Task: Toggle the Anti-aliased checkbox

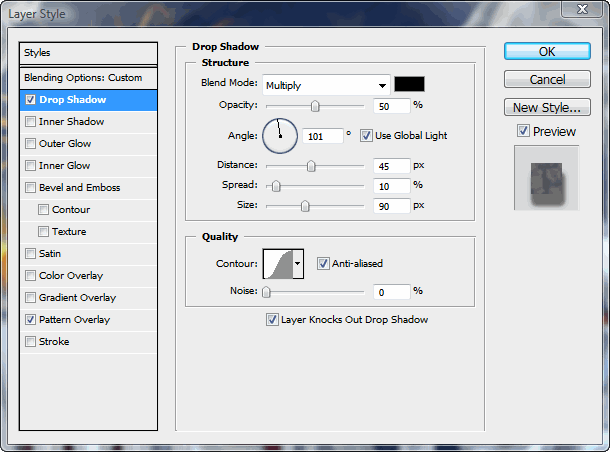Action: (323, 263)
